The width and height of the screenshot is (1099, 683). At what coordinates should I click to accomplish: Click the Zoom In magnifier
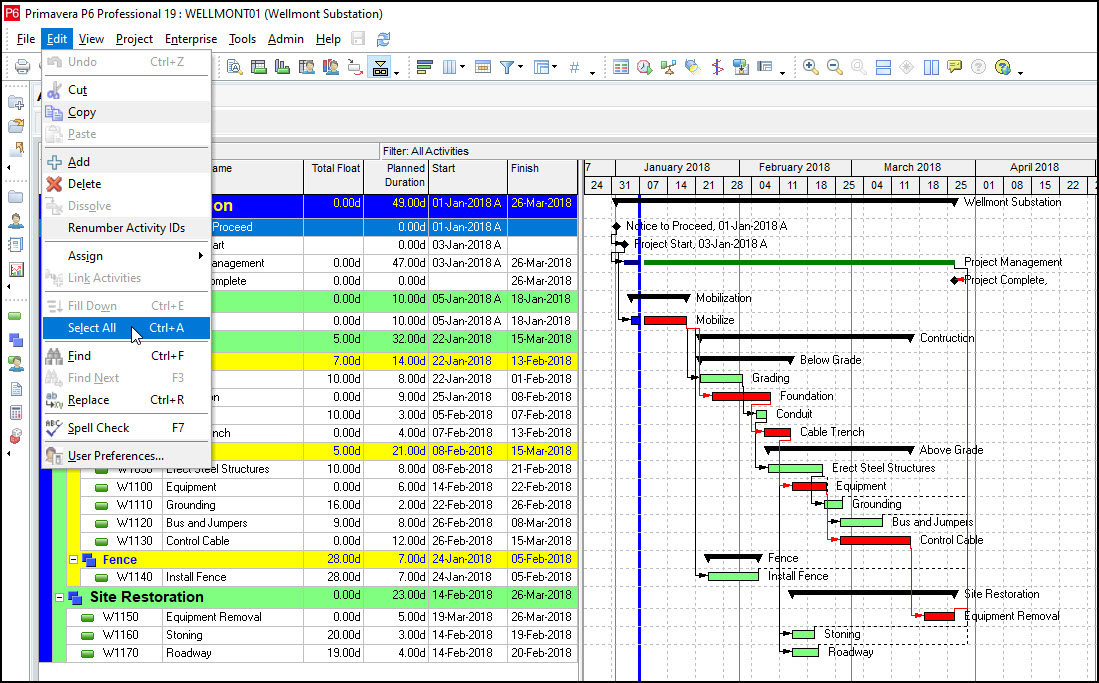pyautogui.click(x=810, y=67)
